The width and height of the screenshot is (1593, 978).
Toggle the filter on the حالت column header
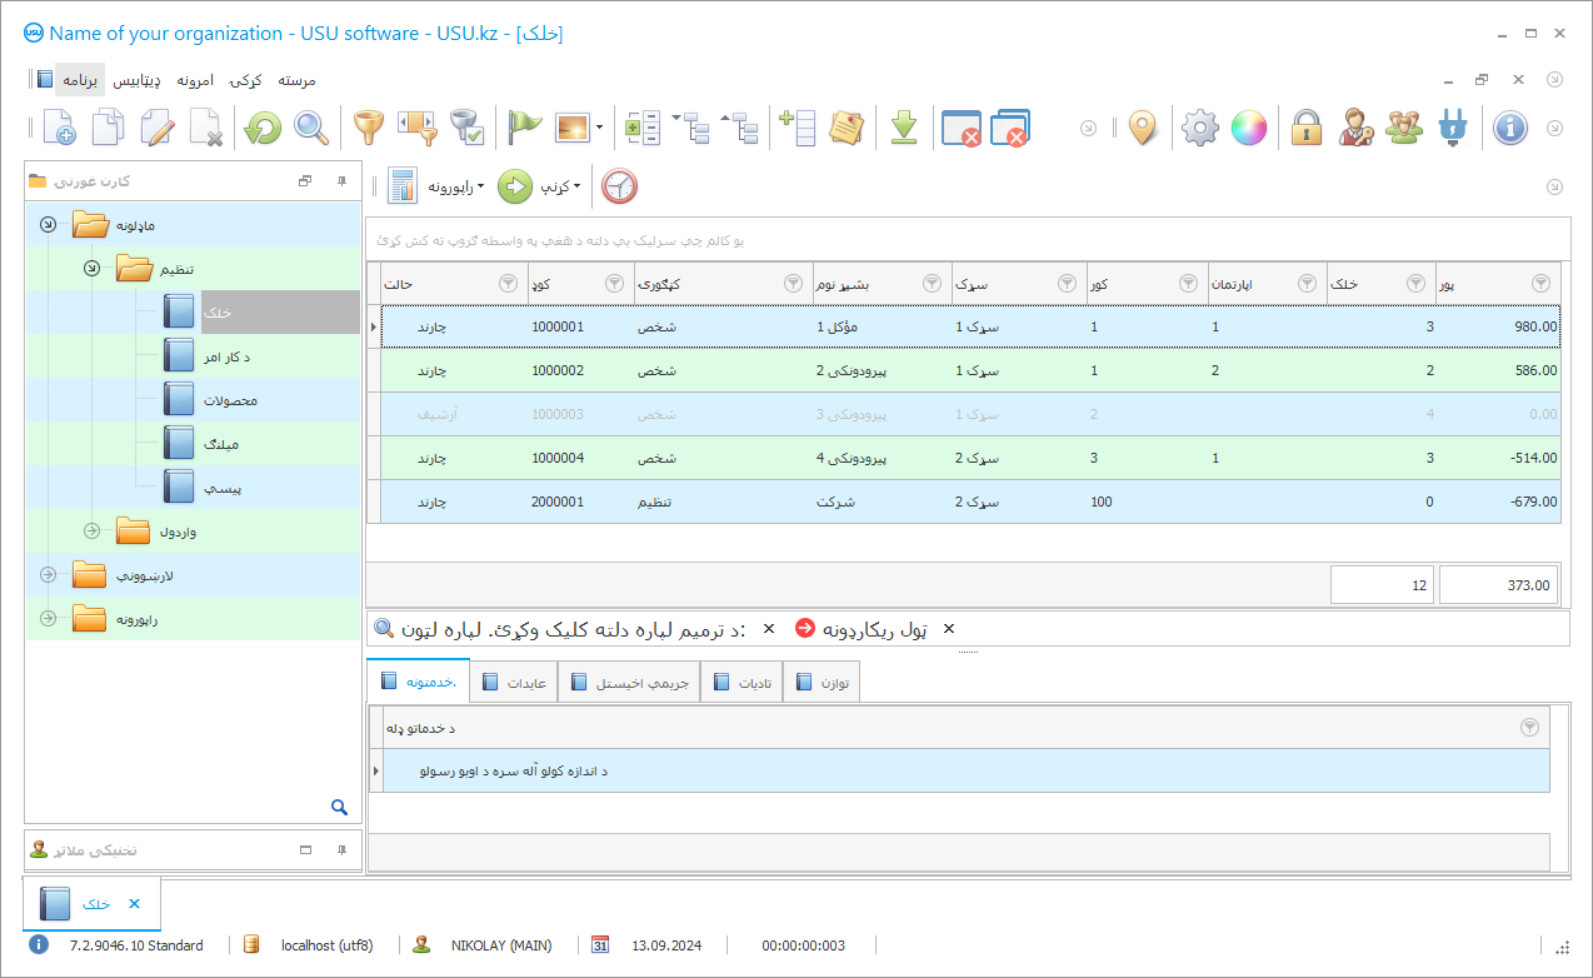click(x=508, y=284)
